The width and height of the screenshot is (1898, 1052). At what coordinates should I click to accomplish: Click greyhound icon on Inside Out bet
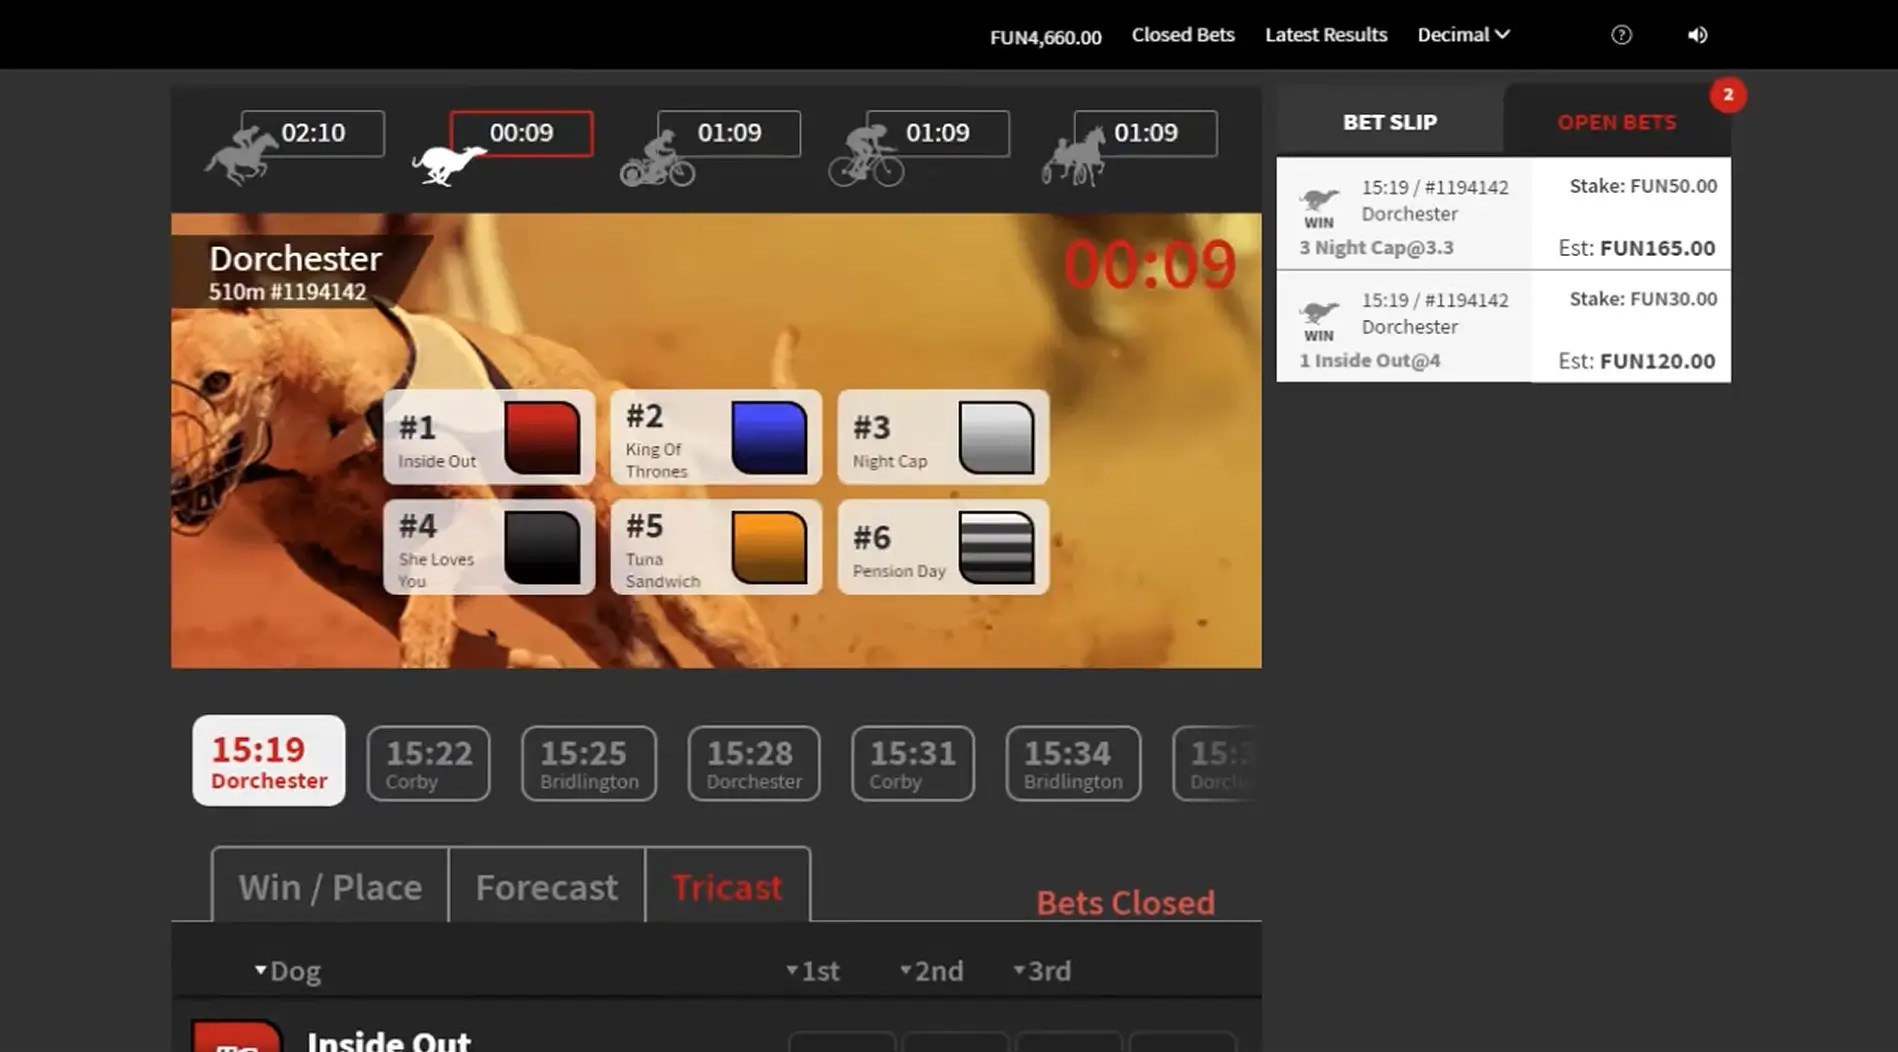coord(1318,313)
